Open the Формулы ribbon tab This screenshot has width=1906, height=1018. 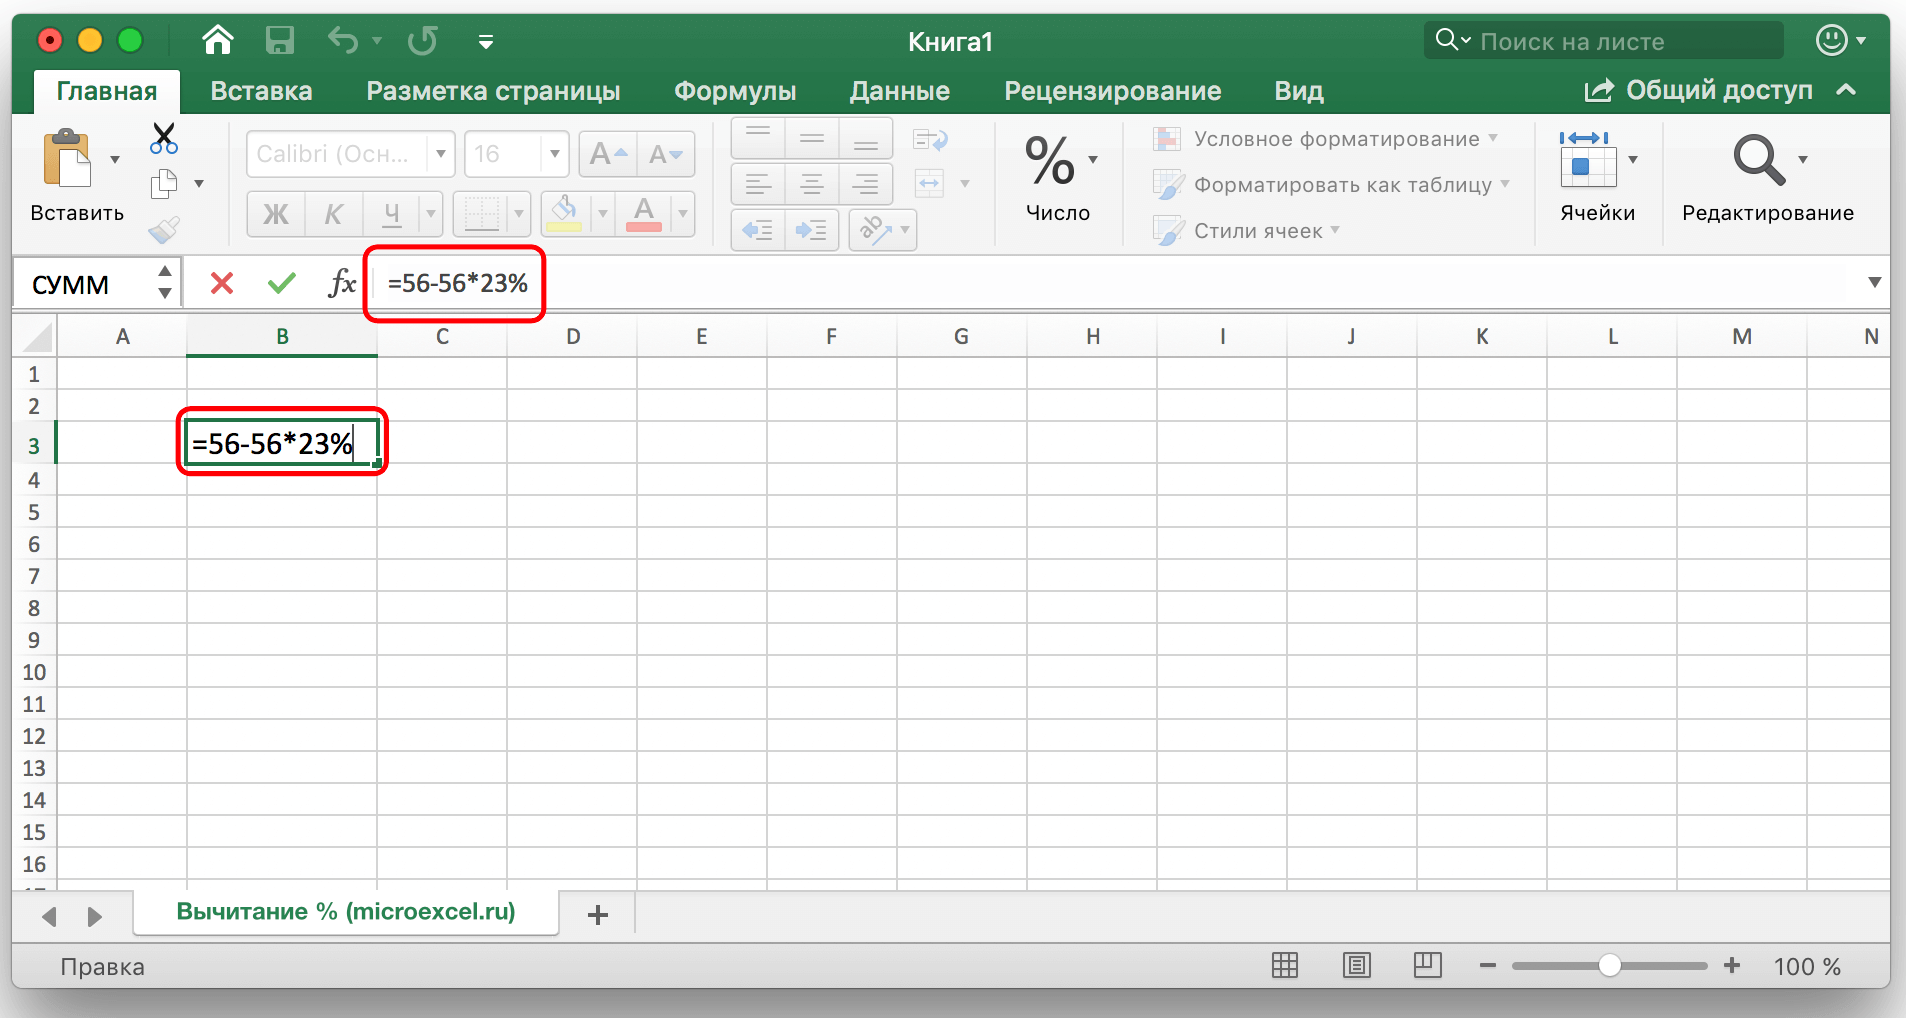click(x=734, y=91)
